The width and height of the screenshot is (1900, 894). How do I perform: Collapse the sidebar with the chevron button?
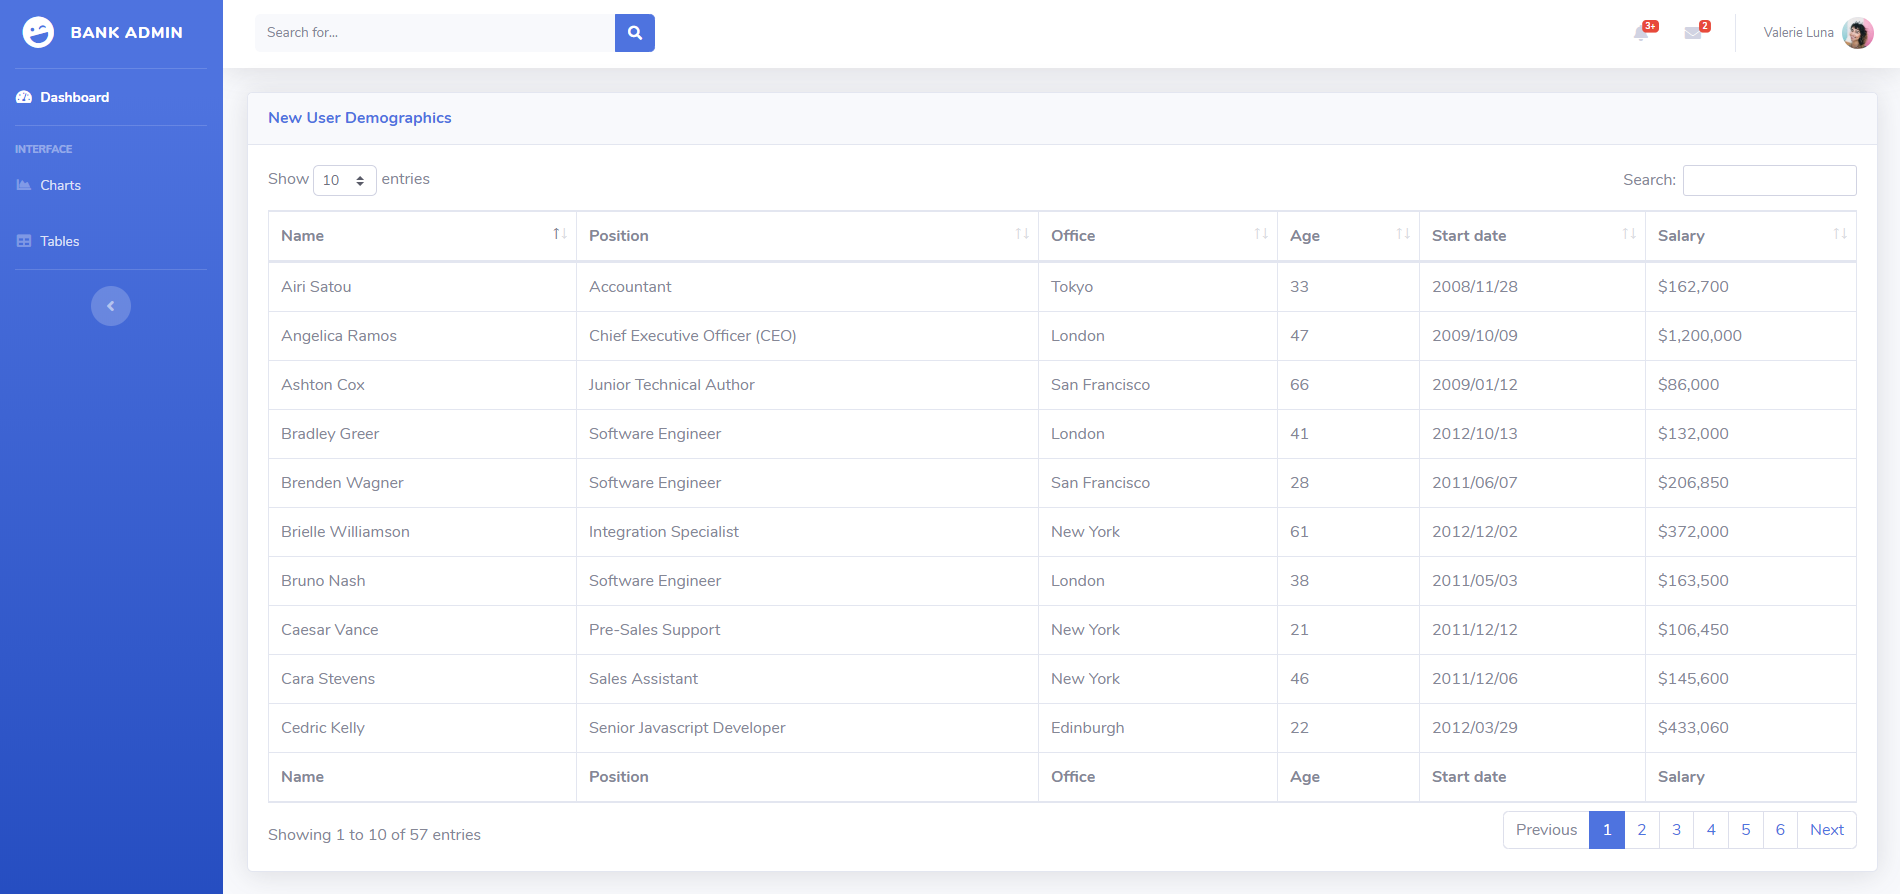[x=111, y=306]
